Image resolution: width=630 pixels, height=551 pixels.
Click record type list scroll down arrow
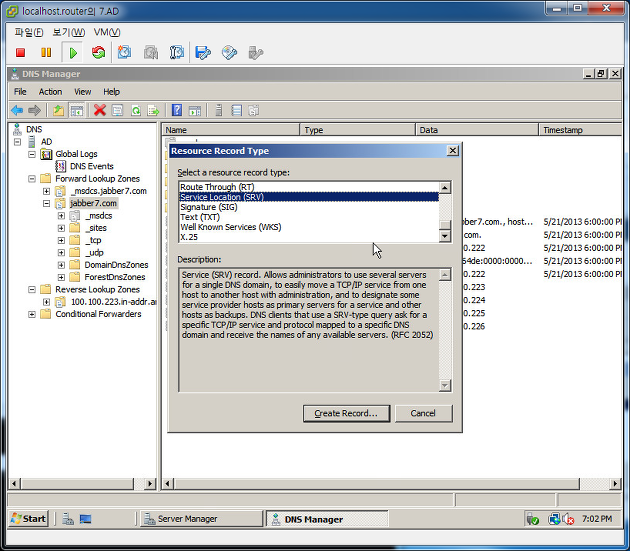(x=445, y=236)
